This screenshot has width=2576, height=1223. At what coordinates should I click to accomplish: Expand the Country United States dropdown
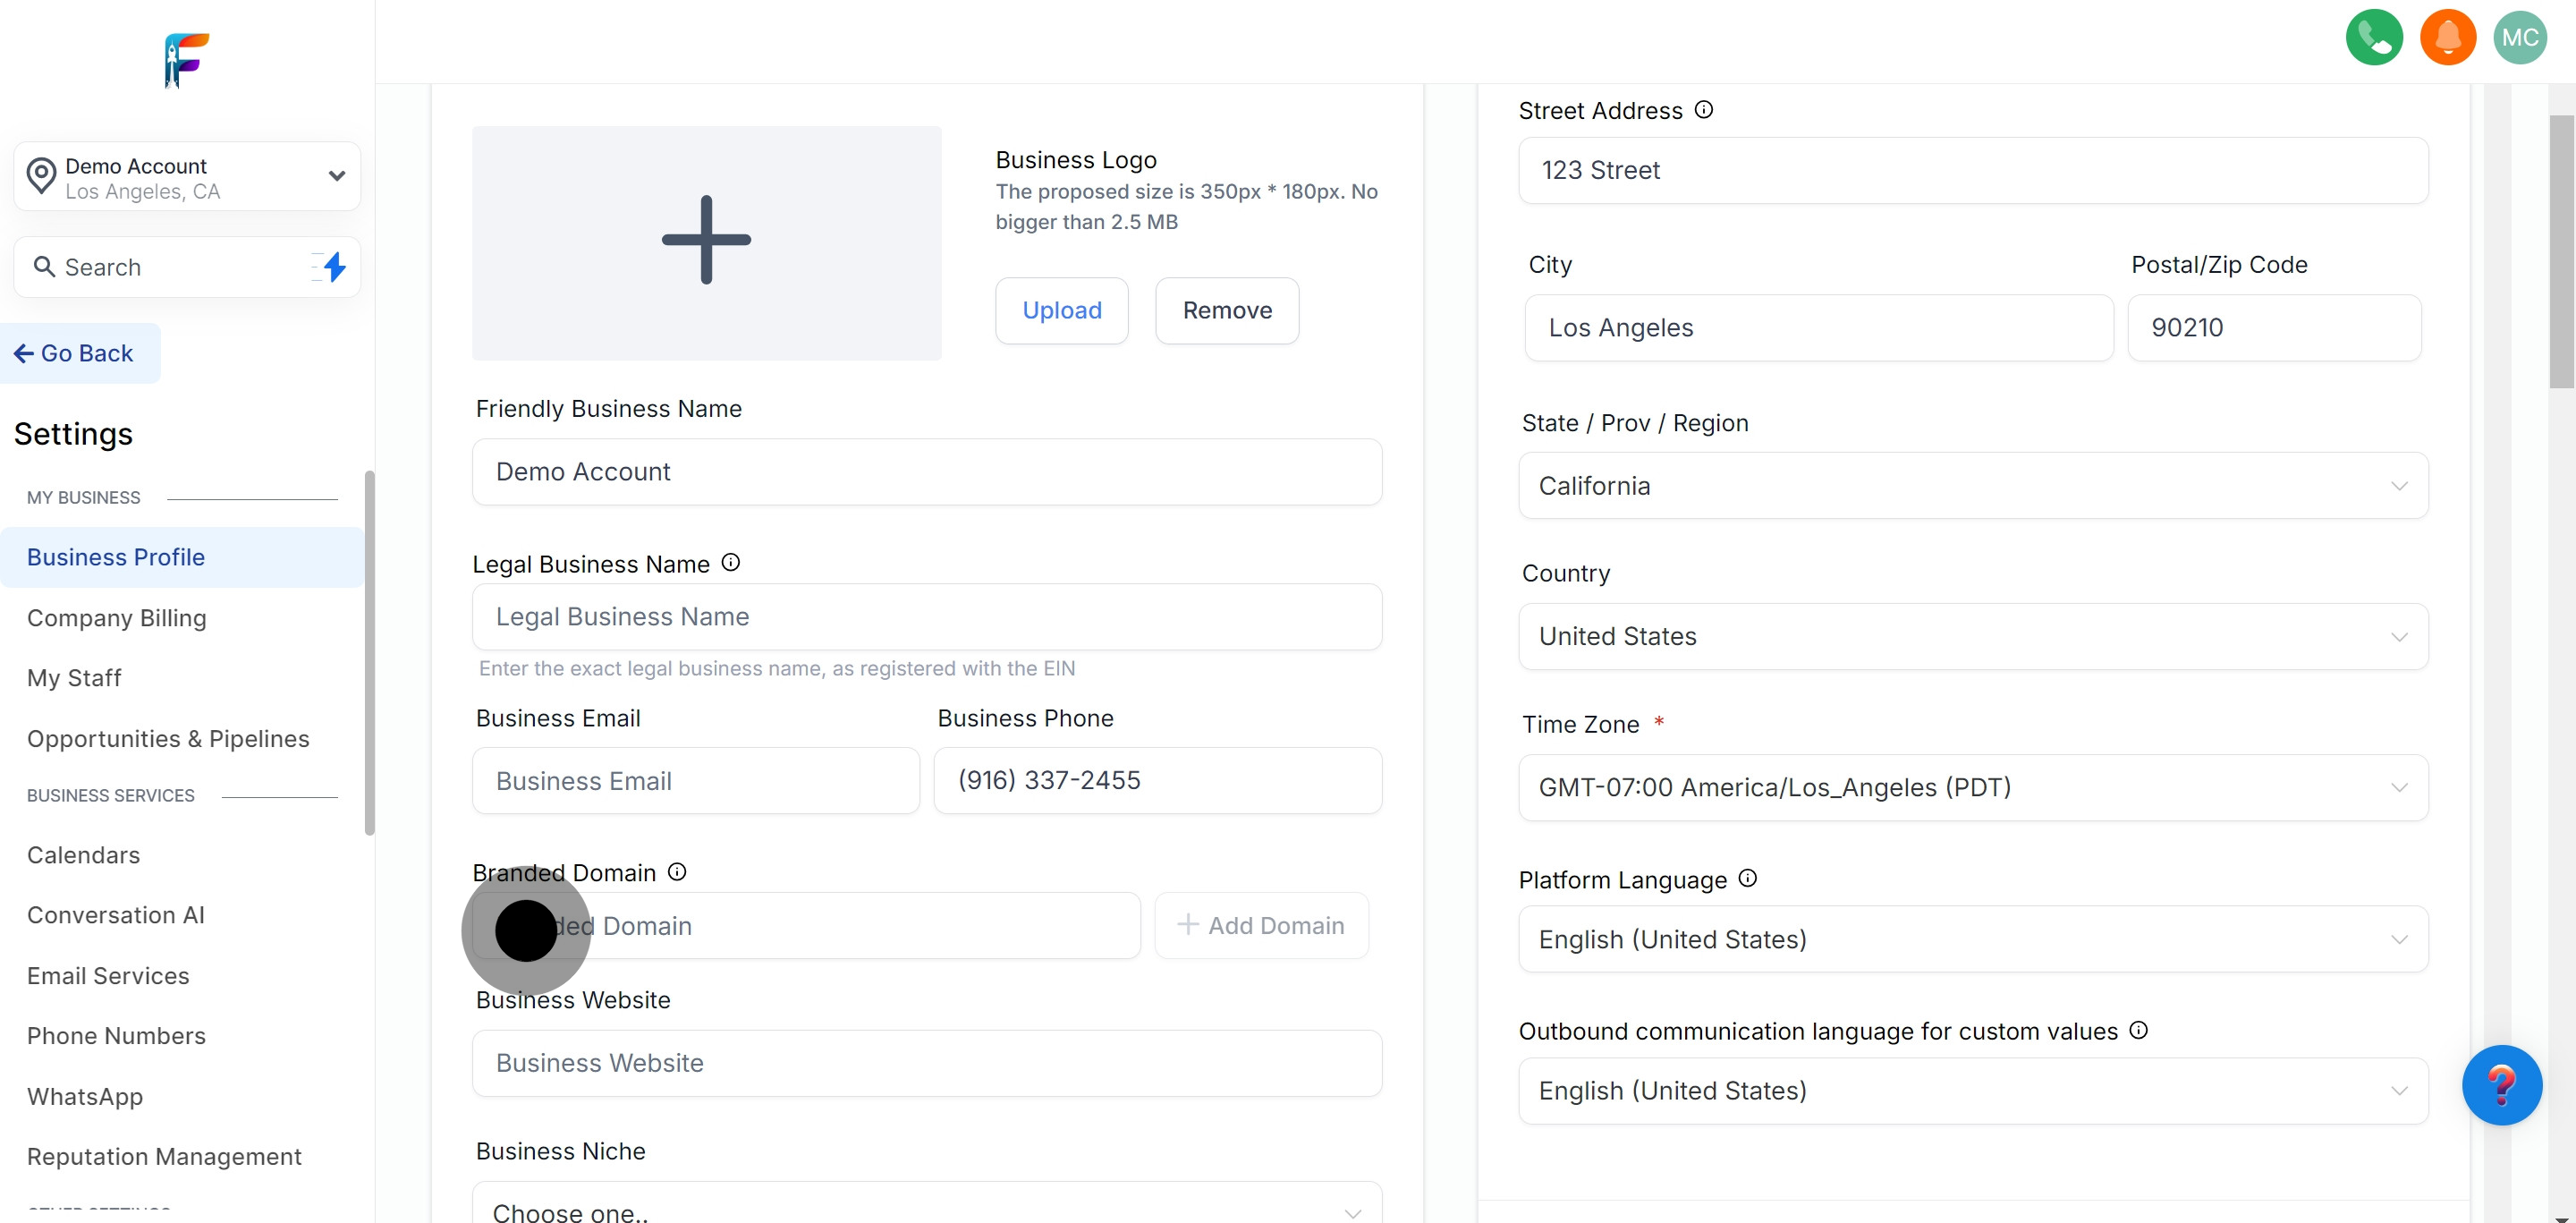pos(1972,637)
